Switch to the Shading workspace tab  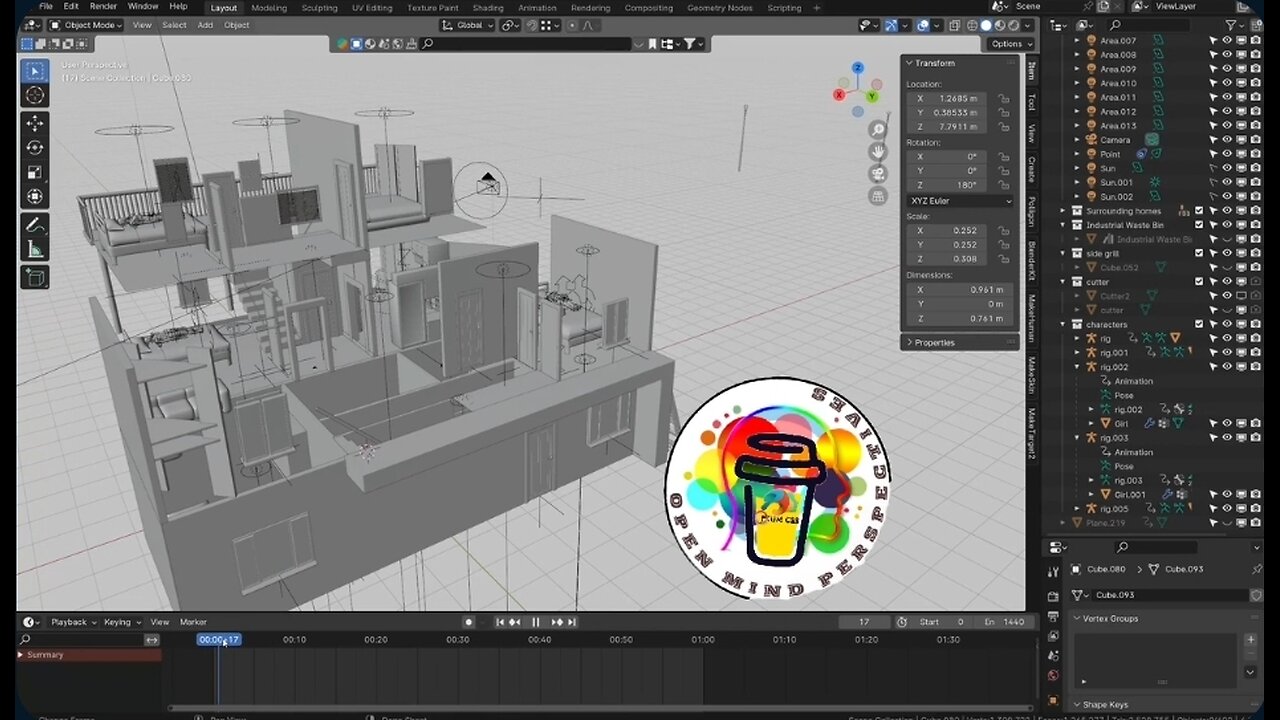(488, 7)
